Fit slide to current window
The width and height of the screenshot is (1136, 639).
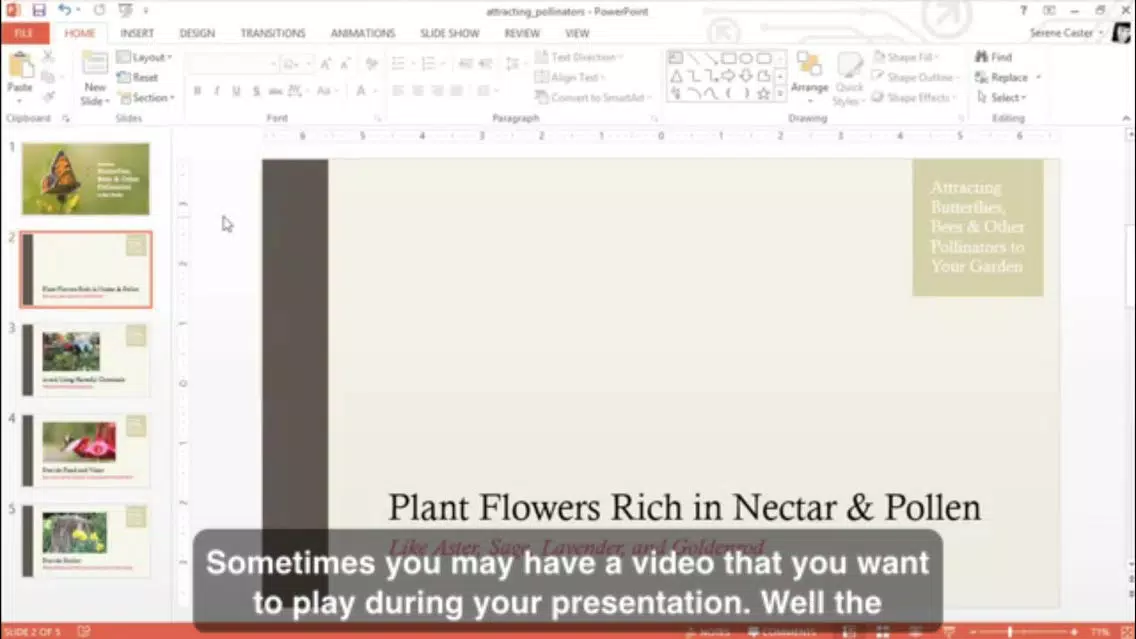click(1127, 632)
